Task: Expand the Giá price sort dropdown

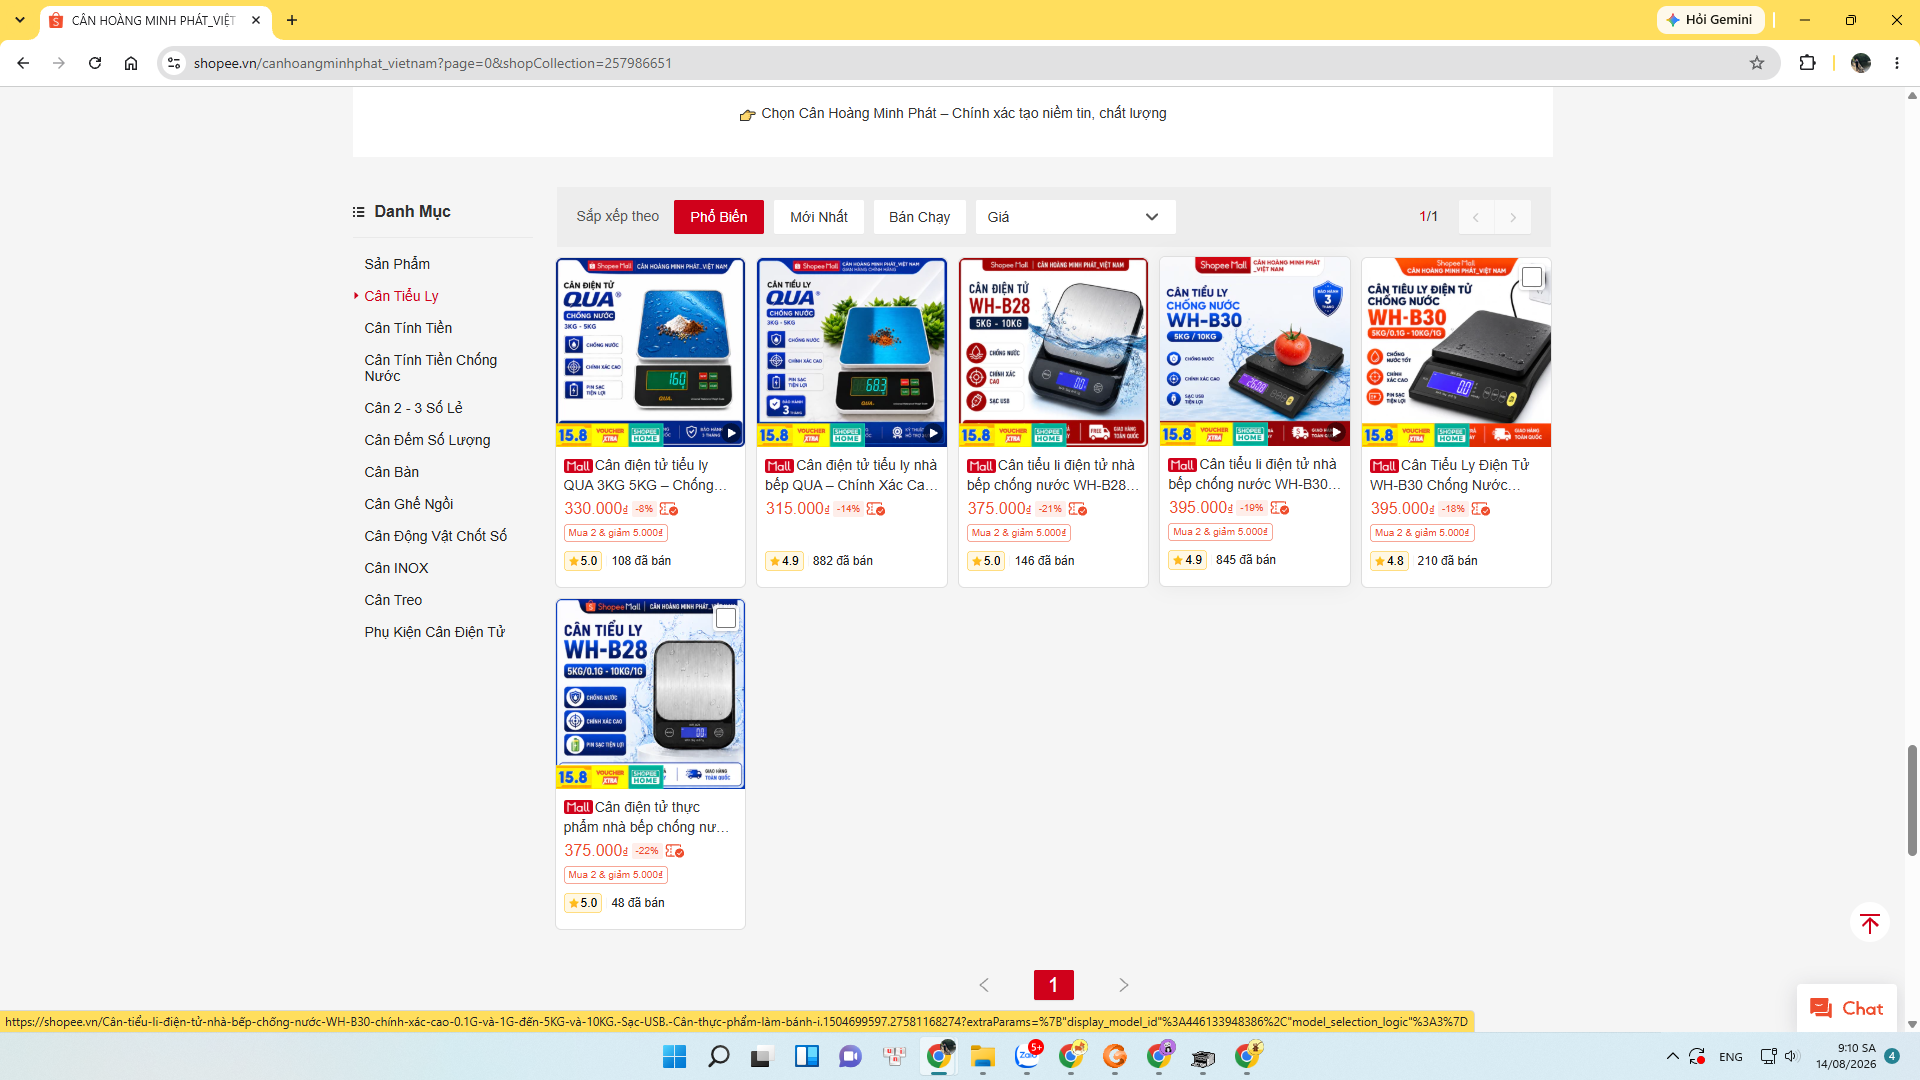Action: tap(1075, 217)
